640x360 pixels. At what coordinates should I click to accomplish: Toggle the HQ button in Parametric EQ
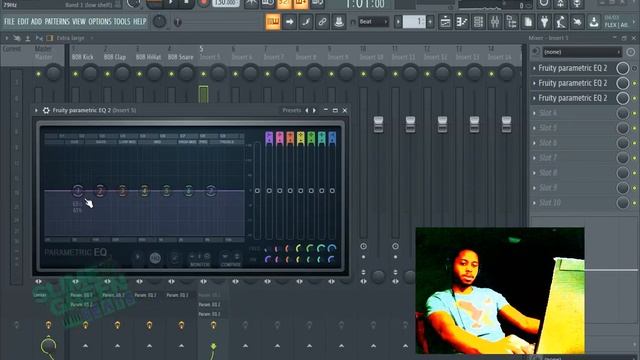point(155,258)
